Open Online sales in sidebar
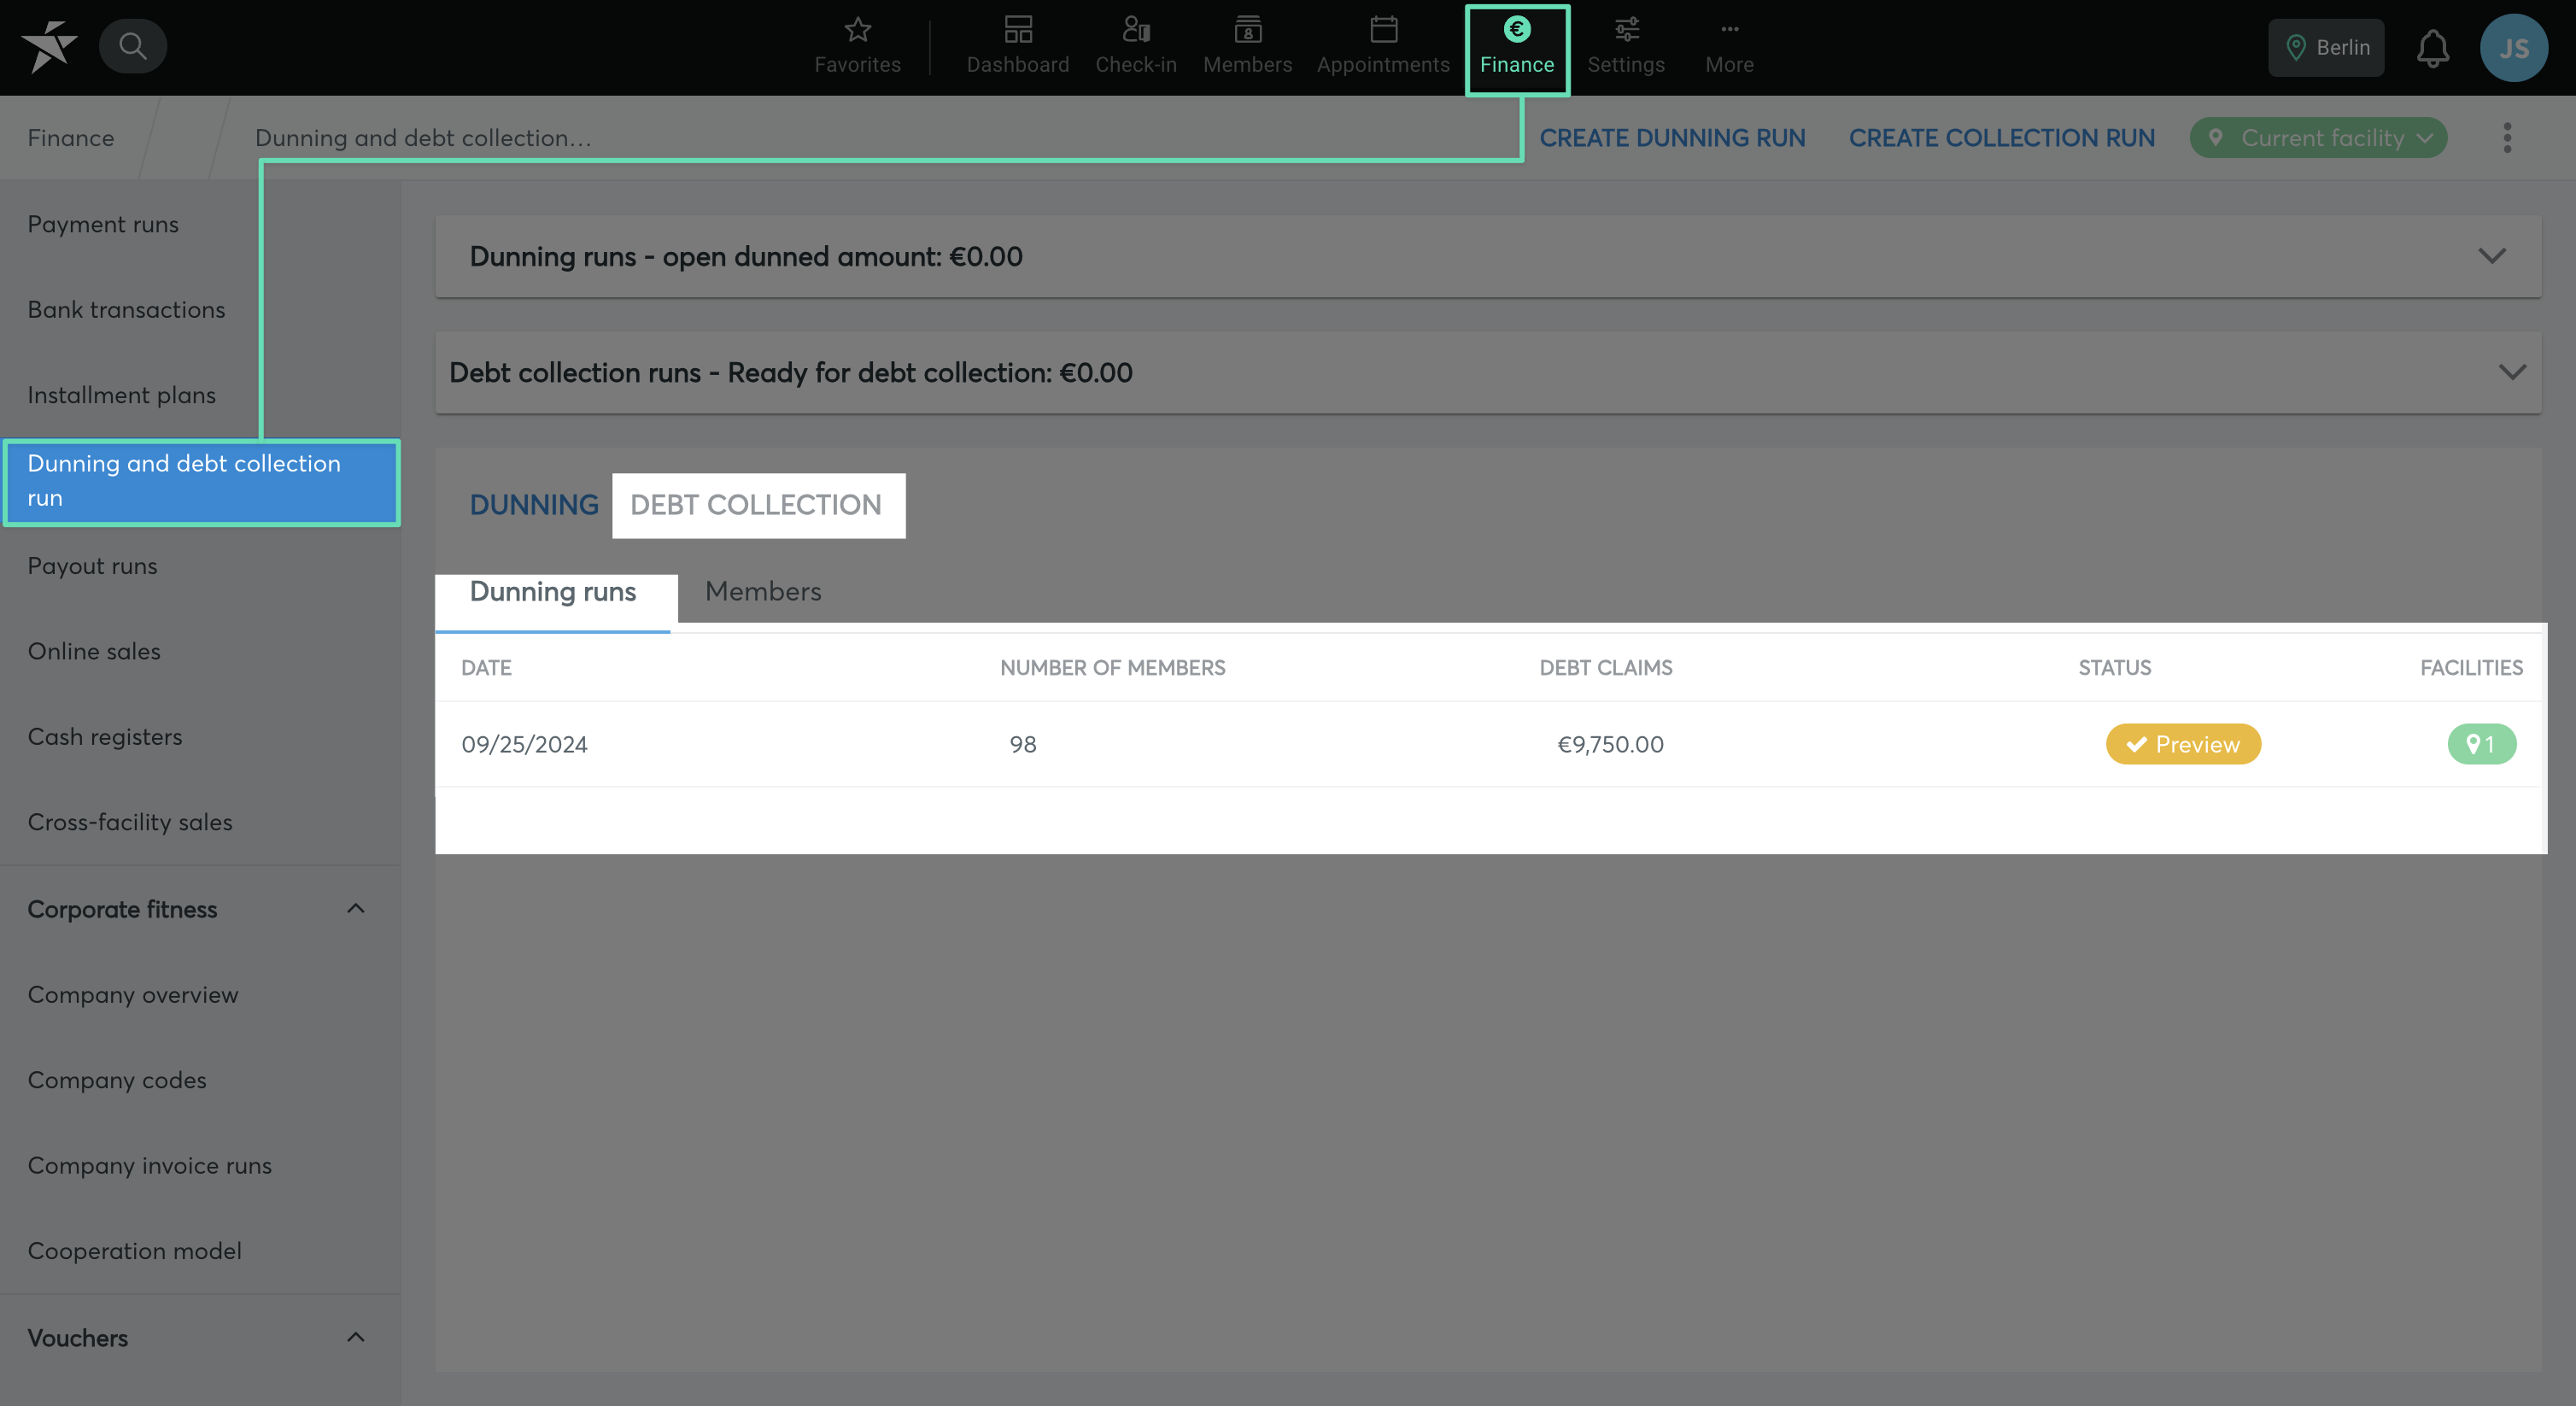 (x=94, y=651)
